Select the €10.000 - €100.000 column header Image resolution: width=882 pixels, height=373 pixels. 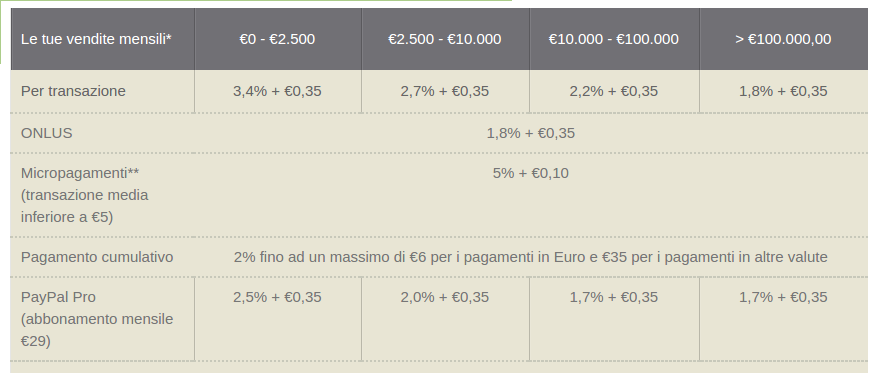tap(614, 39)
